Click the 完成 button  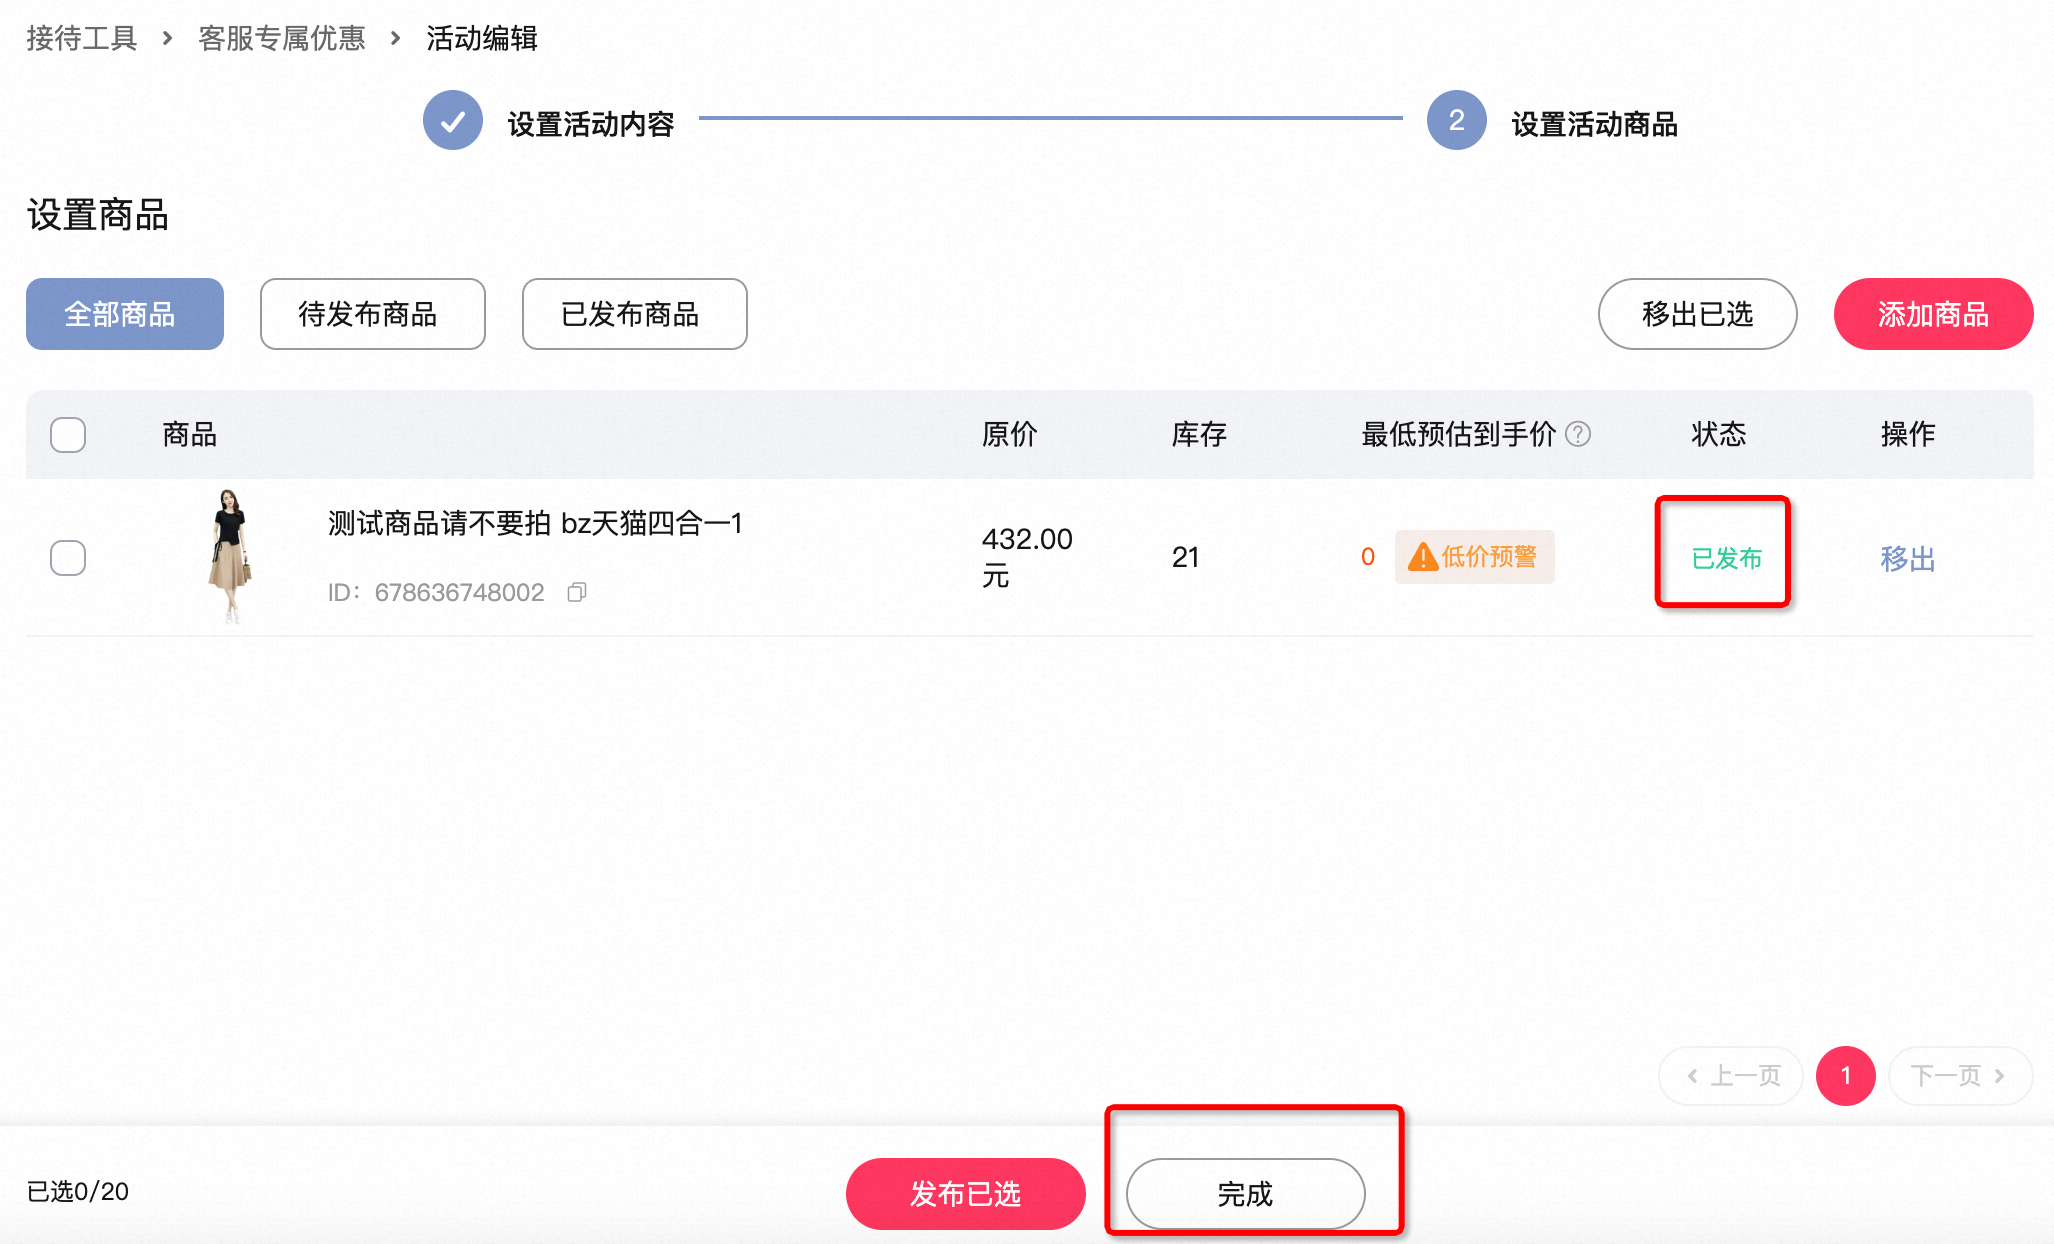coord(1246,1194)
